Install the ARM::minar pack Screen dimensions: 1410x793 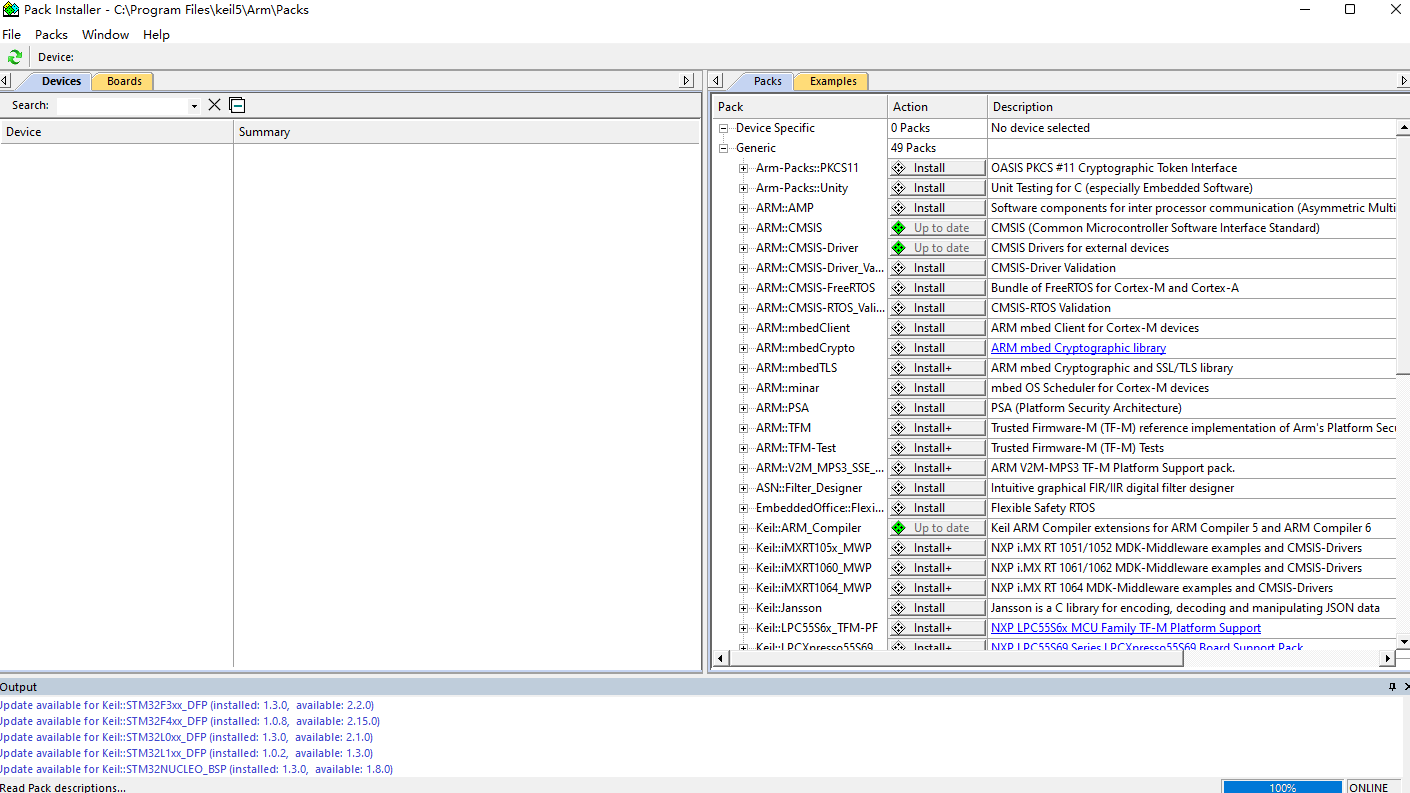[x=937, y=388]
